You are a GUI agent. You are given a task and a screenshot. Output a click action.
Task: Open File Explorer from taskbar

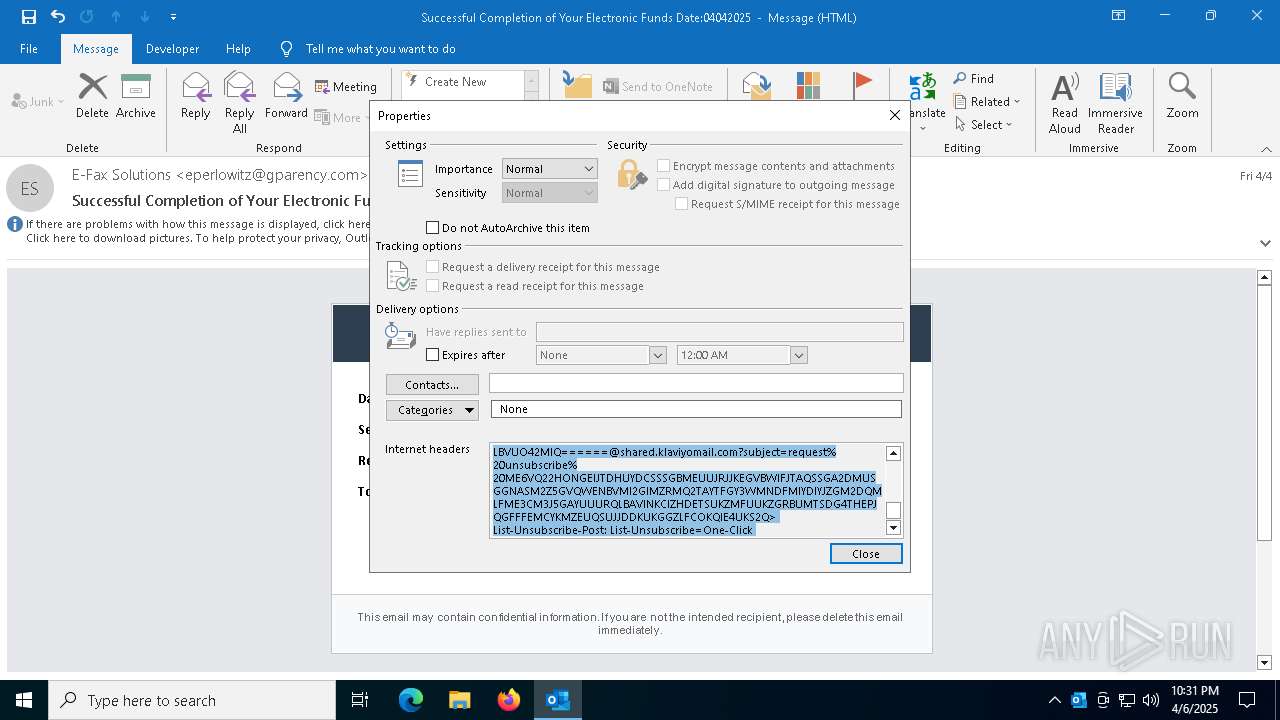[x=459, y=700]
